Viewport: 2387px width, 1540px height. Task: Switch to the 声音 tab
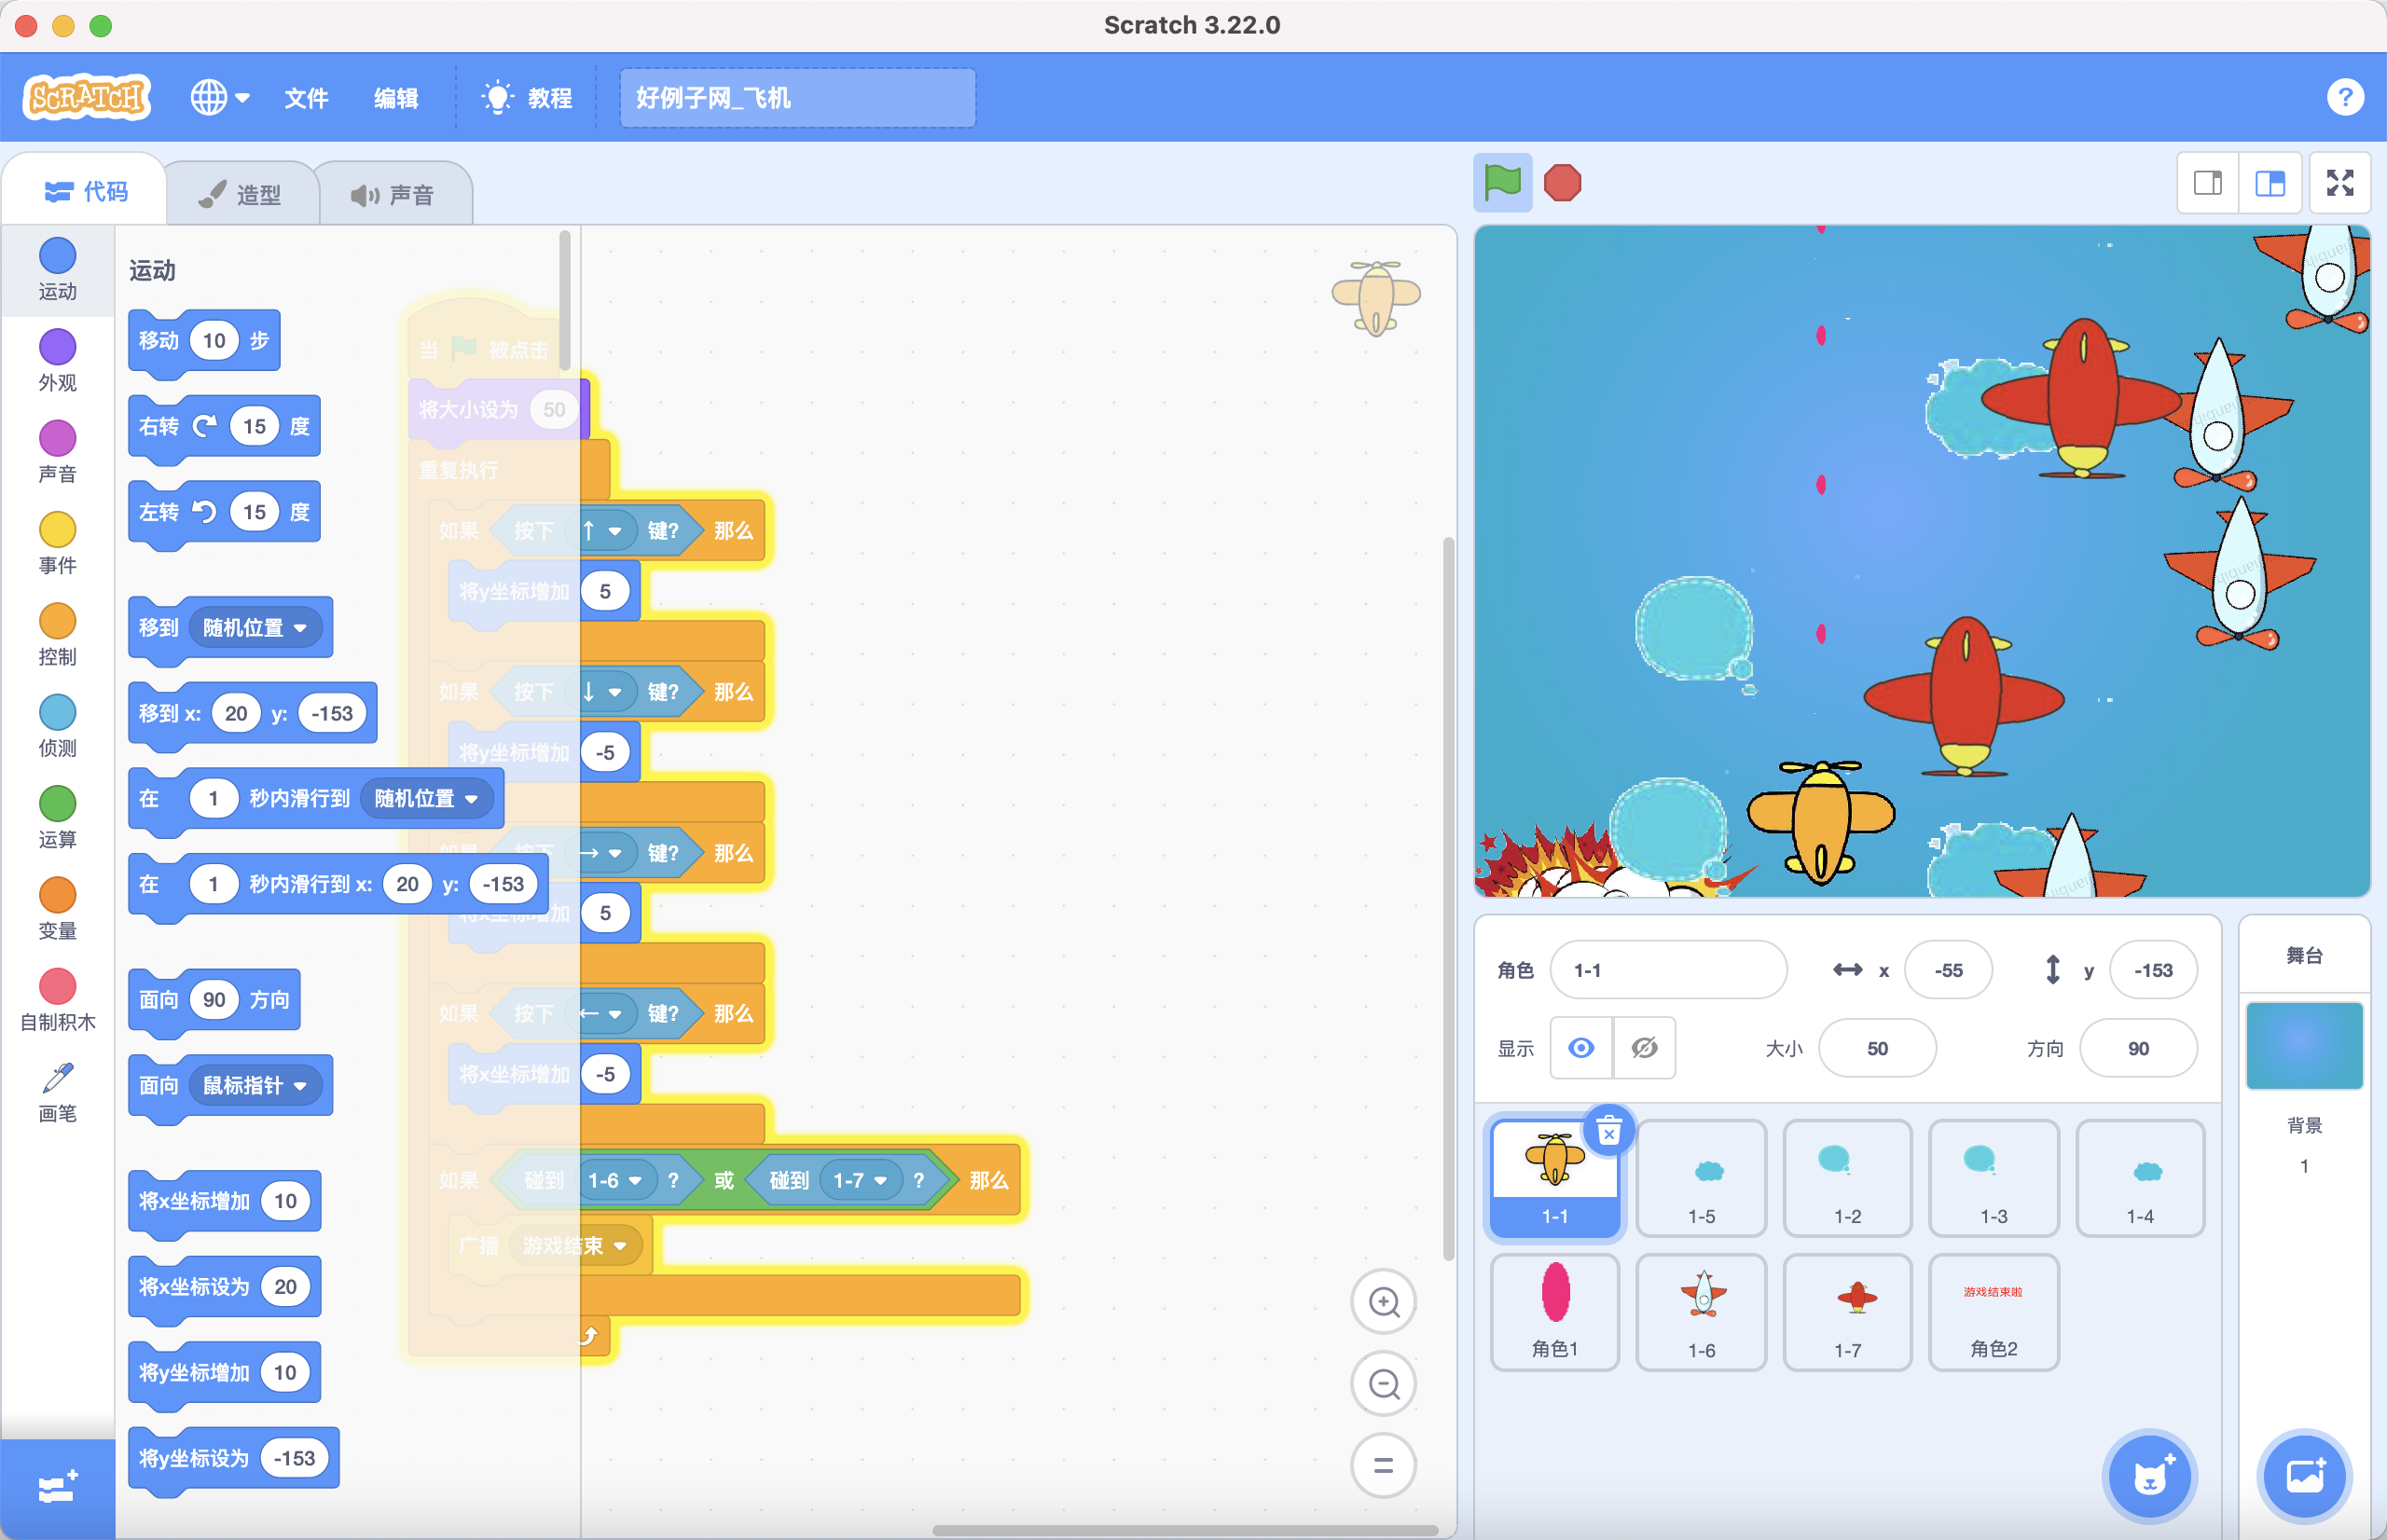pos(393,194)
